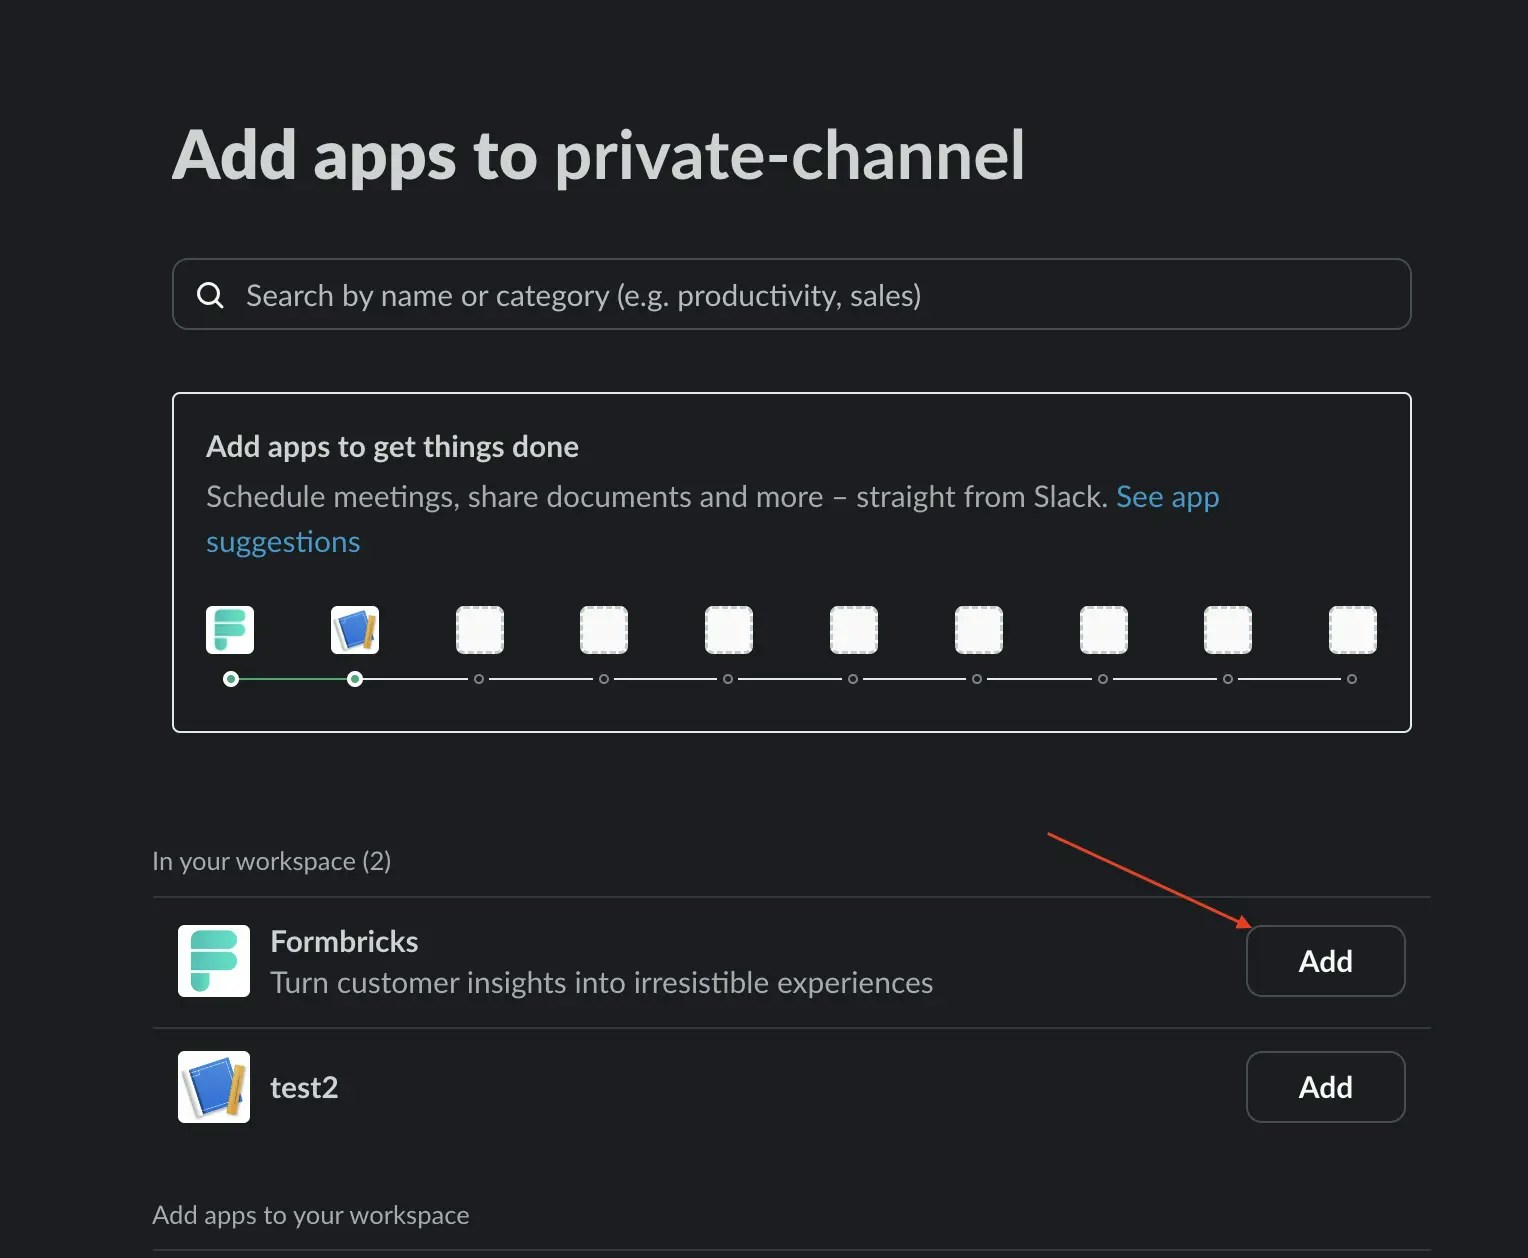1528x1258 pixels.
Task: Focus the search by name or category field
Action: [x=791, y=294]
